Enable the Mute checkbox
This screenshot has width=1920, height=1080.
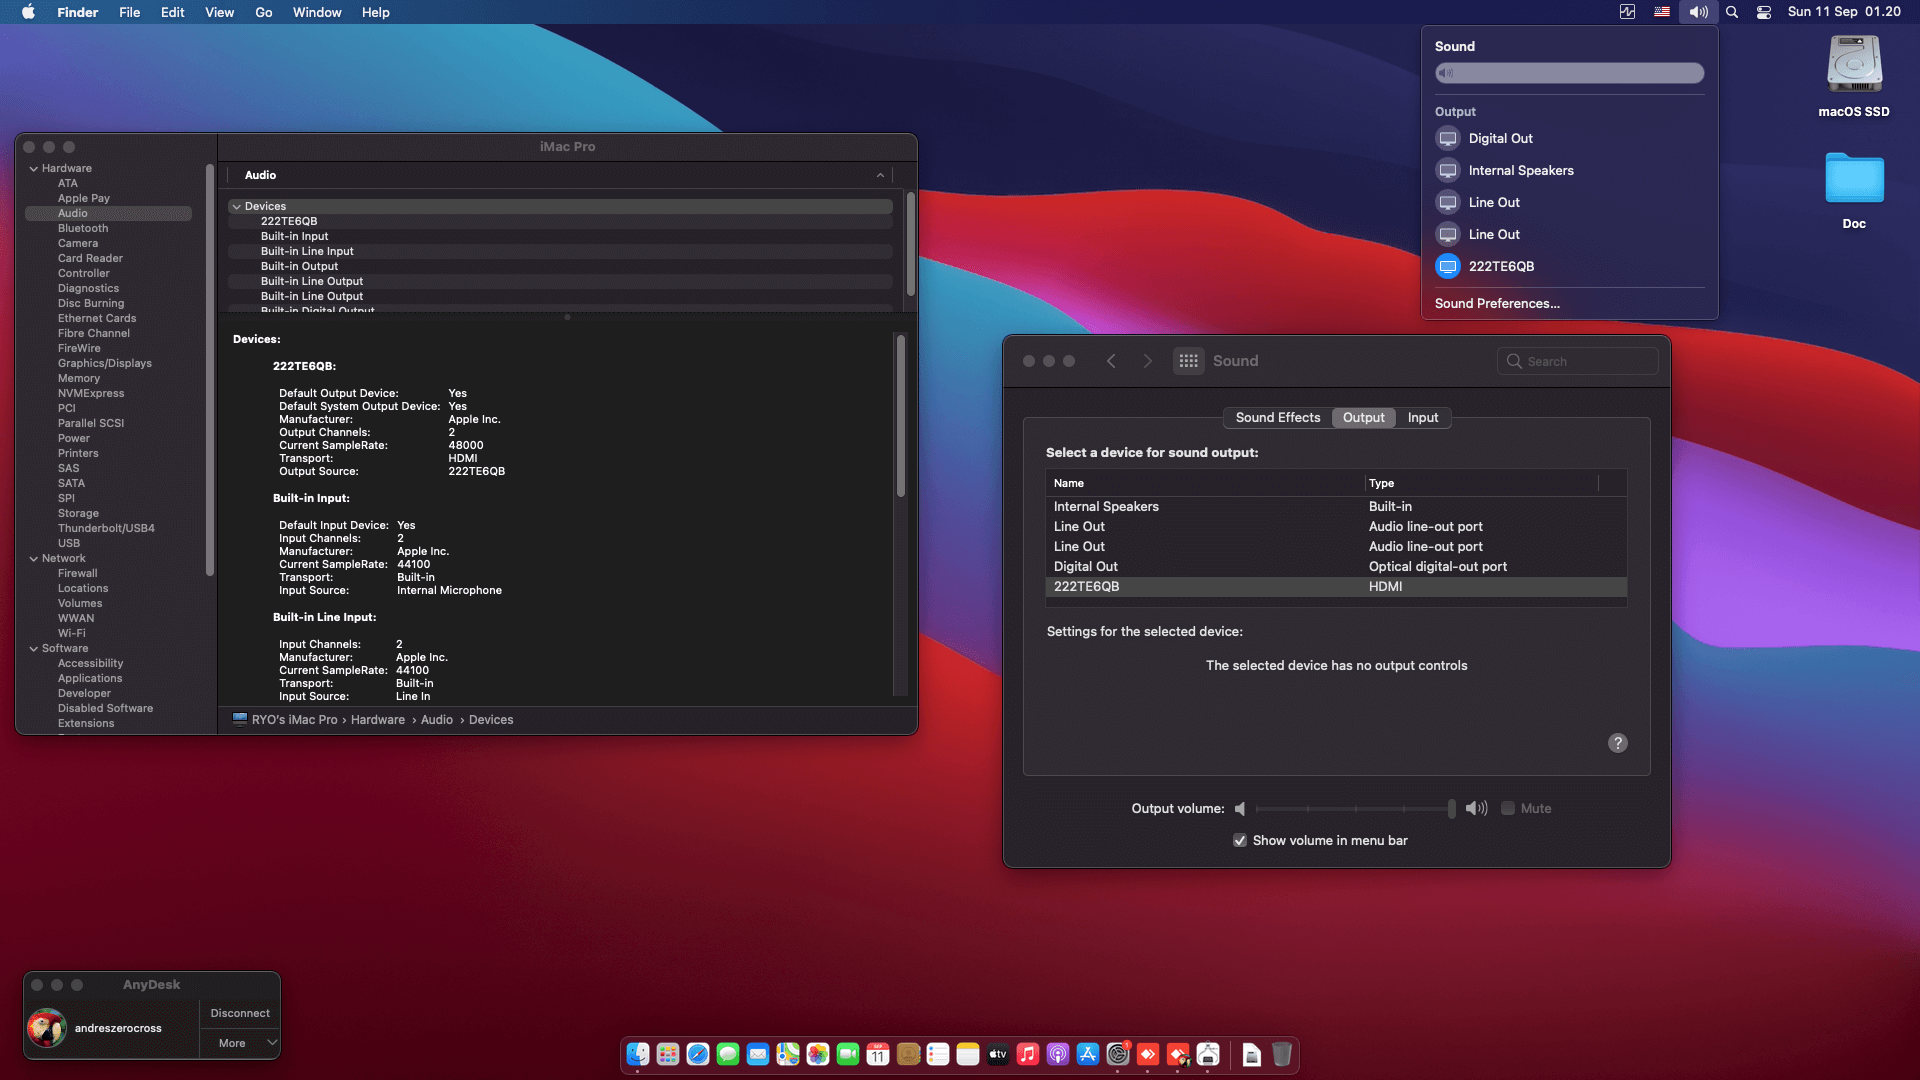1508,809
